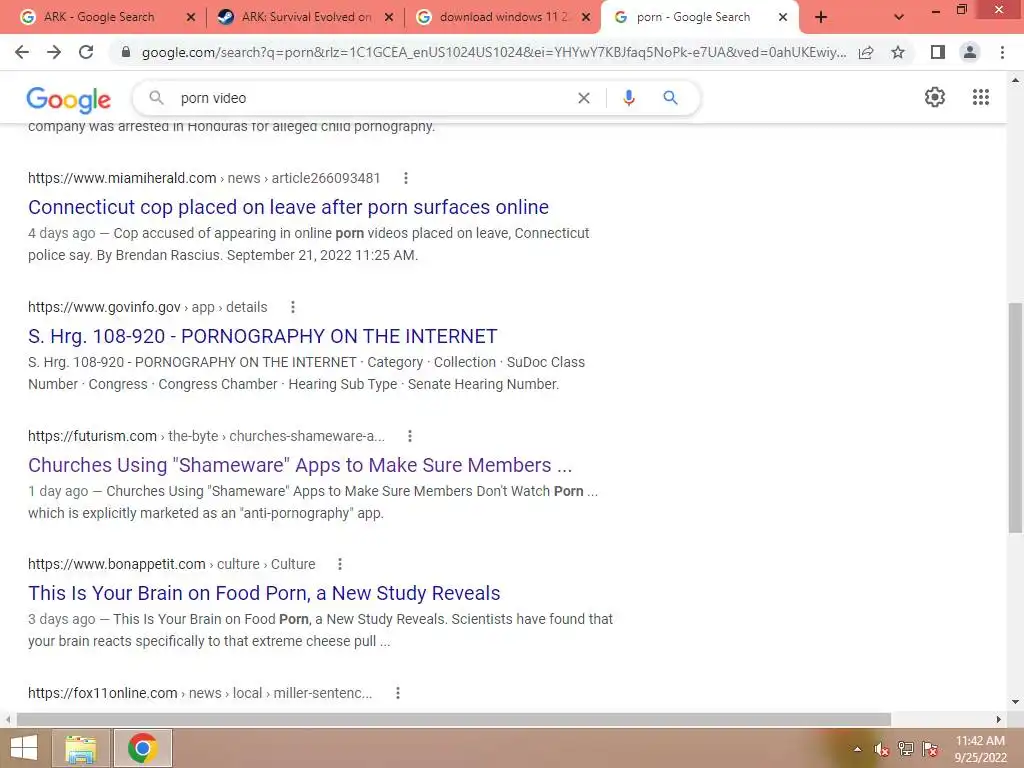Open the Connecticut cop placed on leave article
Image resolution: width=1024 pixels, height=768 pixels.
pyautogui.click(x=288, y=207)
